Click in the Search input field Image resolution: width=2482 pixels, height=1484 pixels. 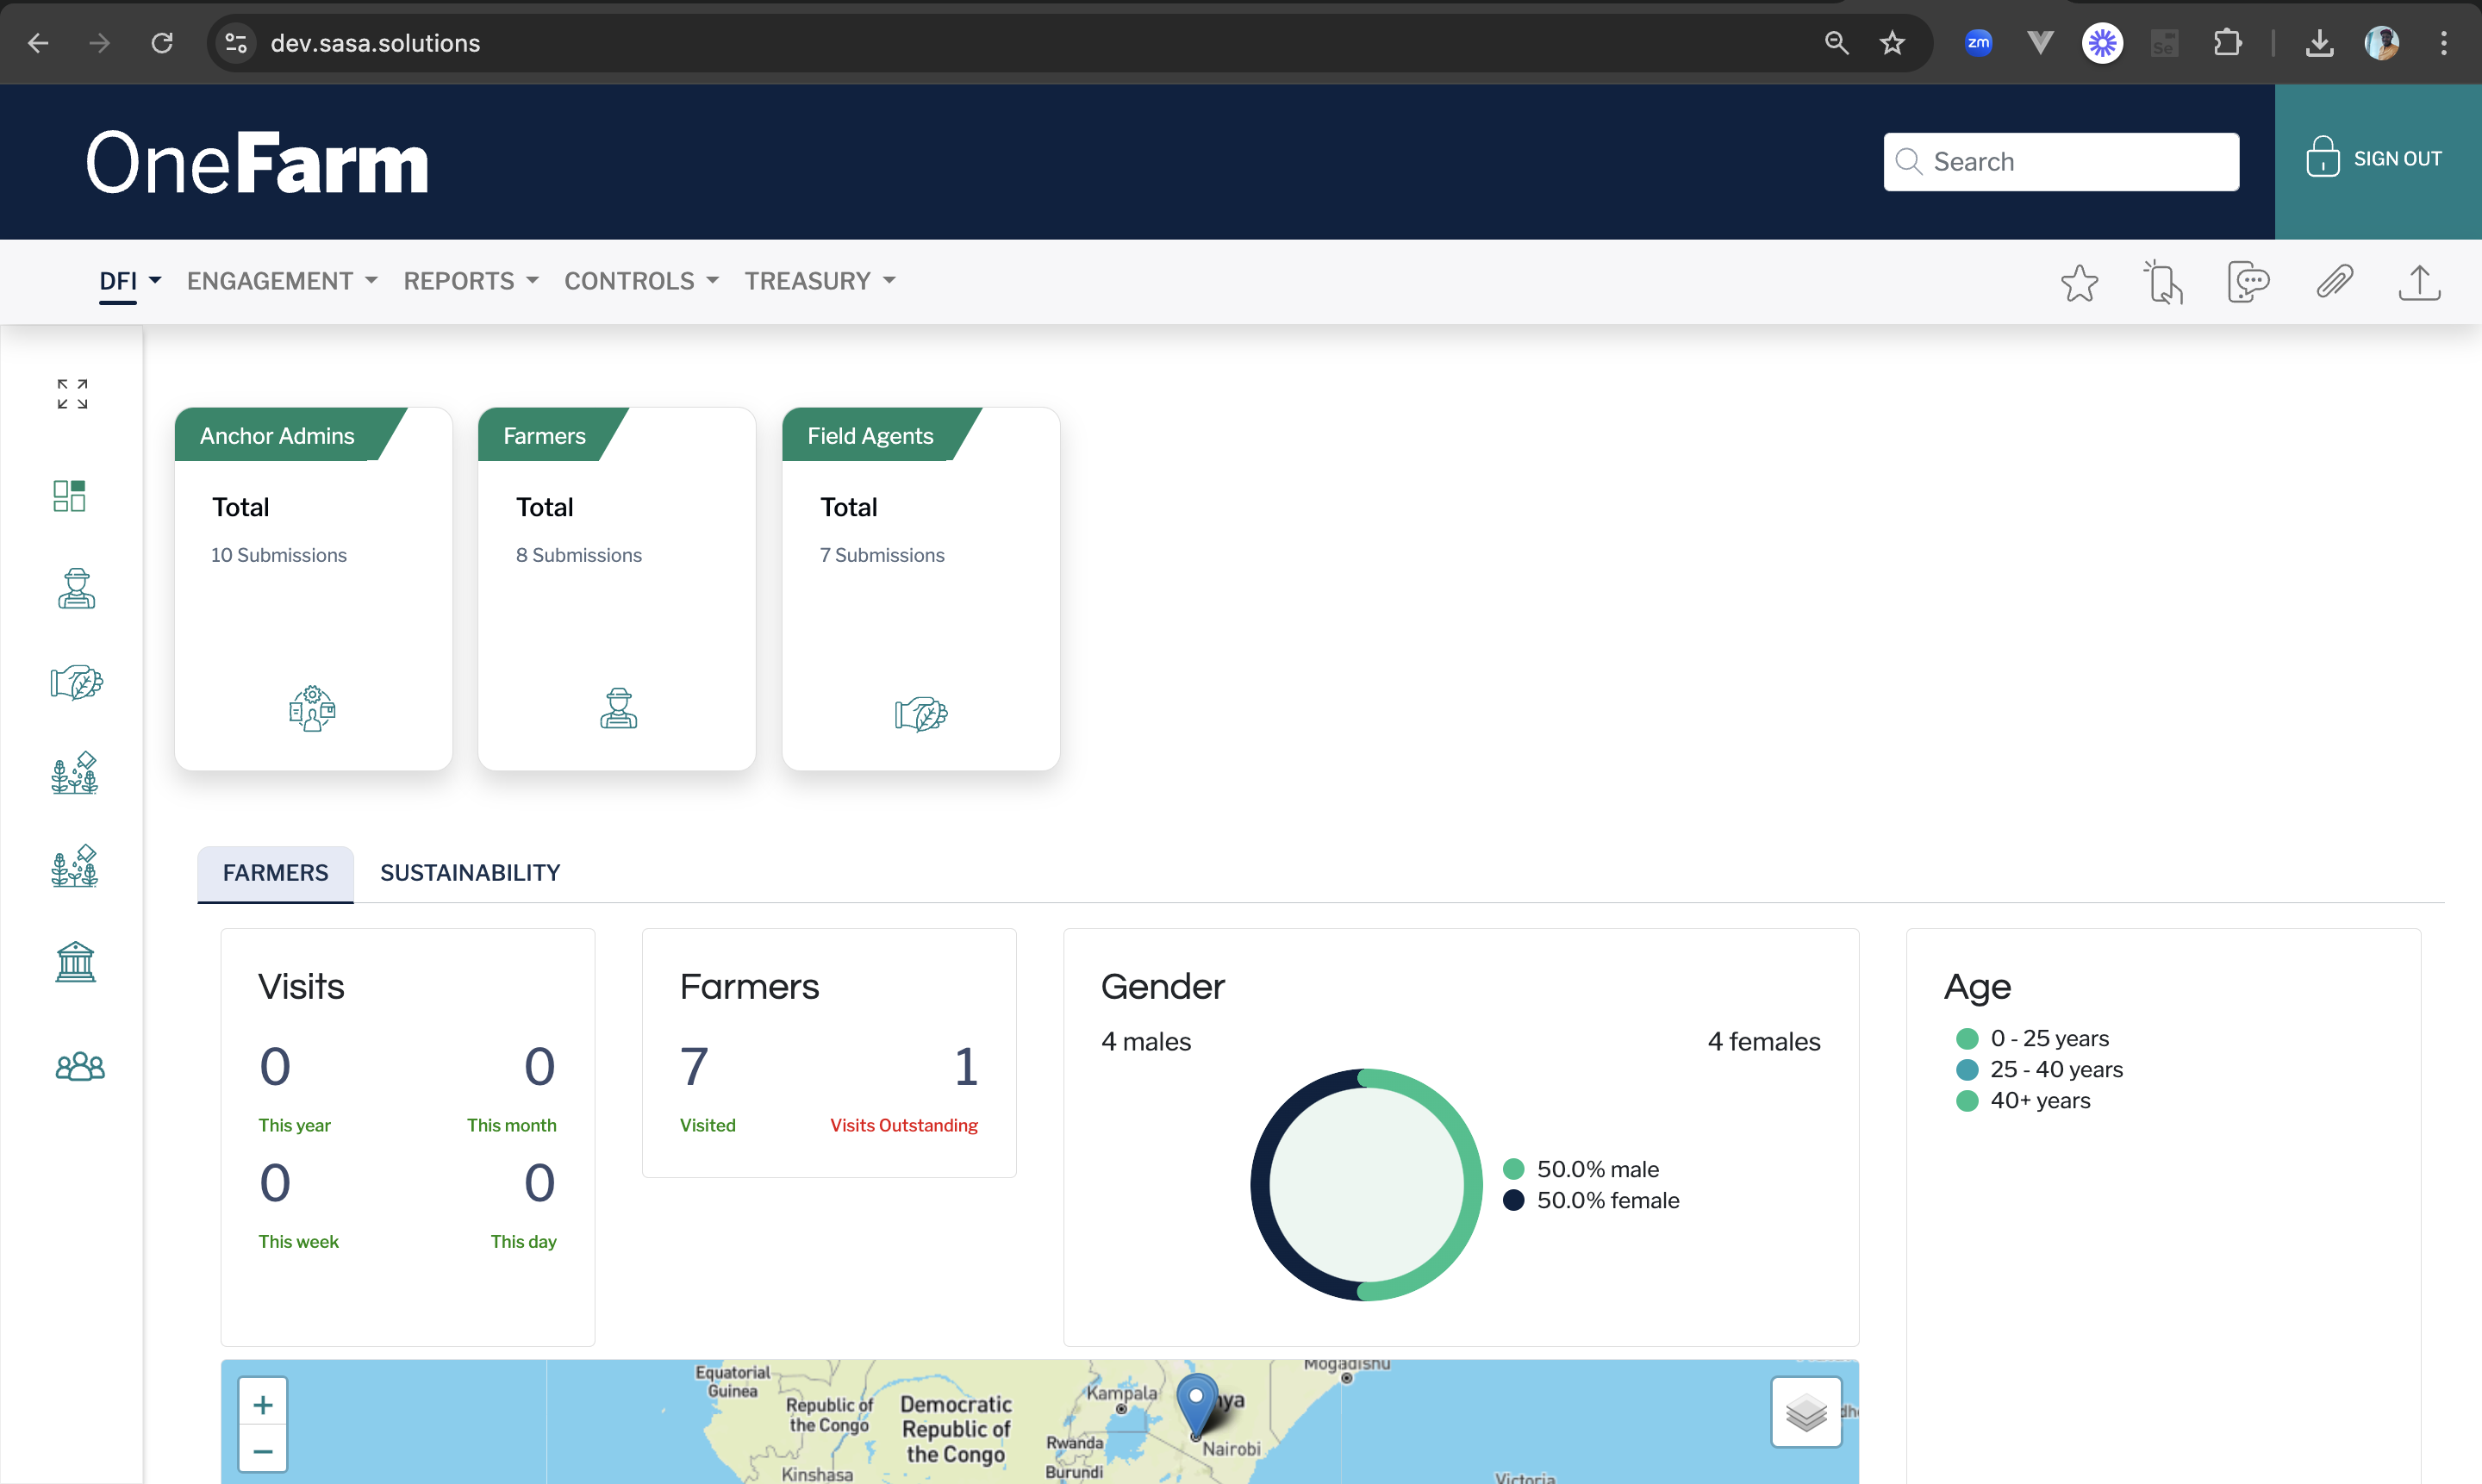click(2061, 161)
